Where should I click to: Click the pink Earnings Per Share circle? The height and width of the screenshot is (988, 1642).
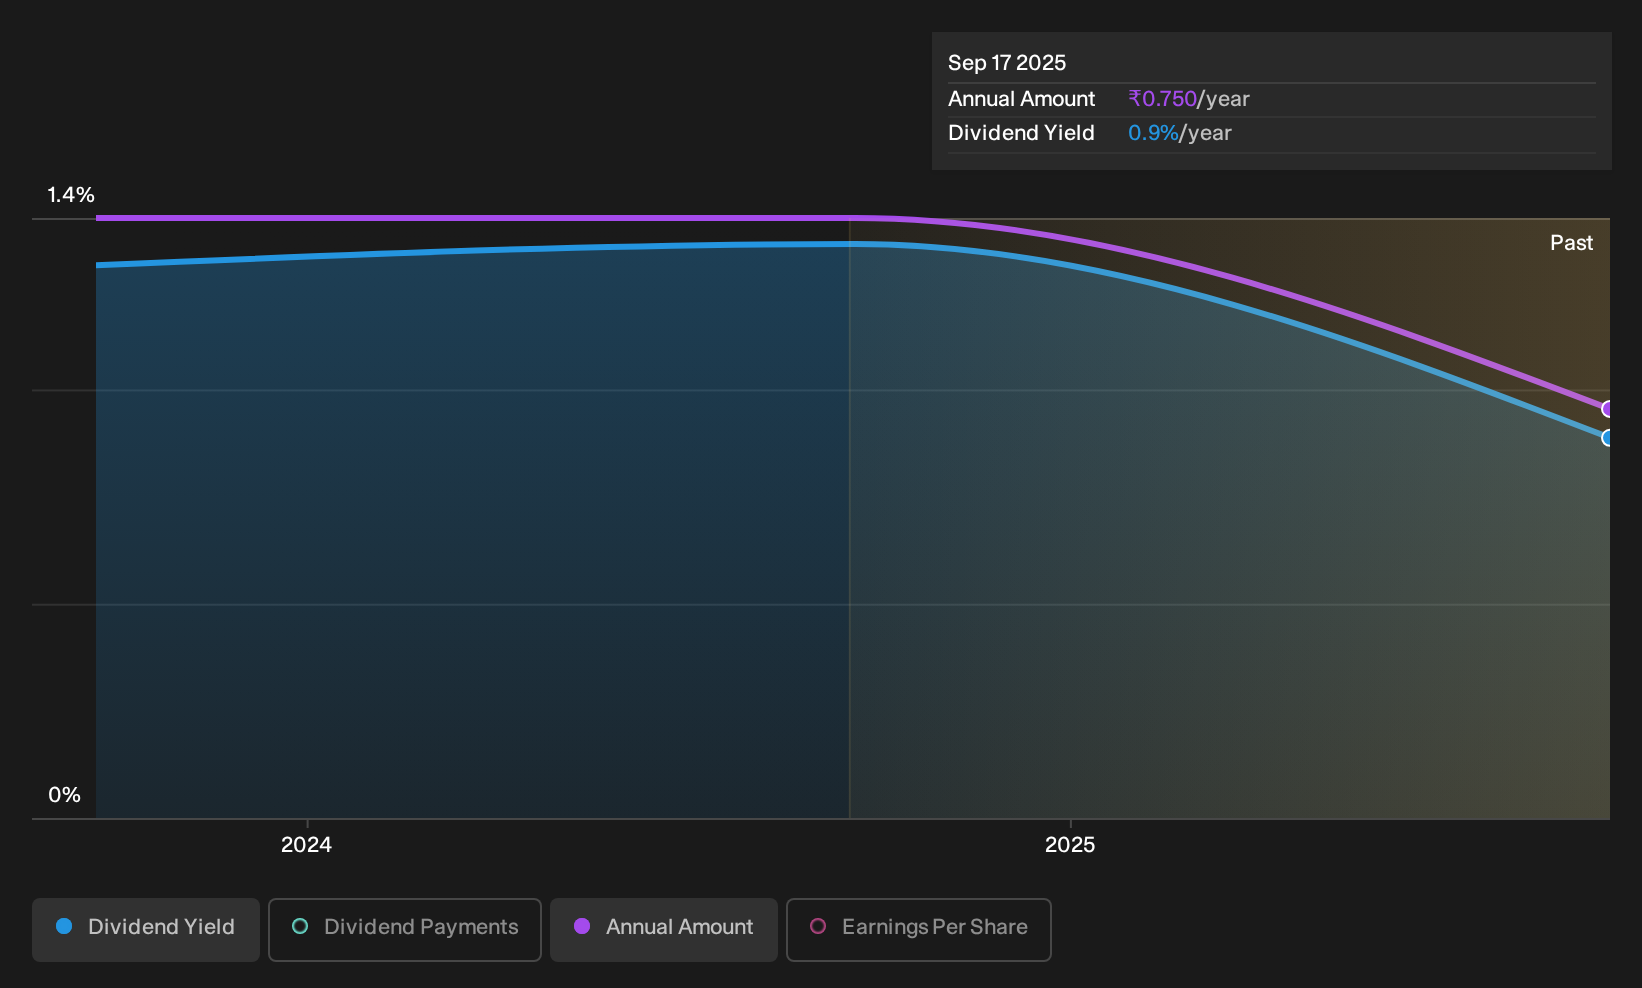818,926
